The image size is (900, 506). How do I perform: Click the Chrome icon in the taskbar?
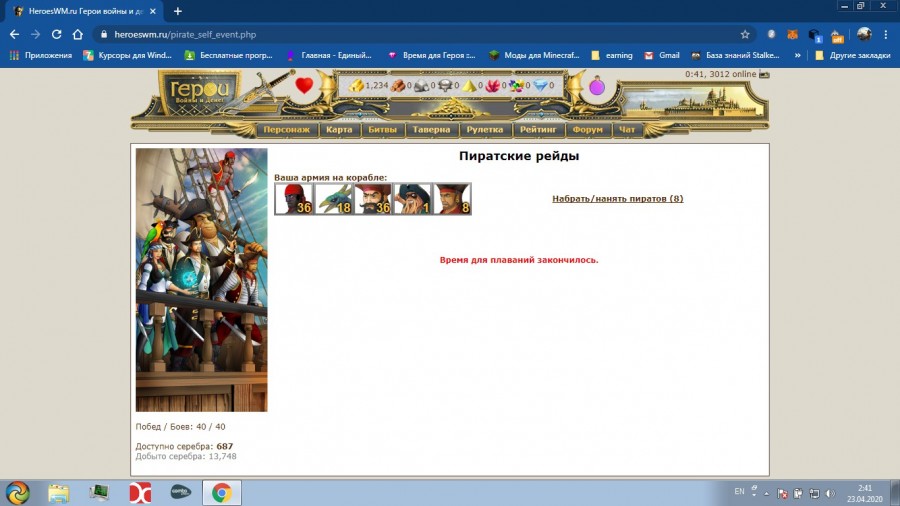[222, 493]
